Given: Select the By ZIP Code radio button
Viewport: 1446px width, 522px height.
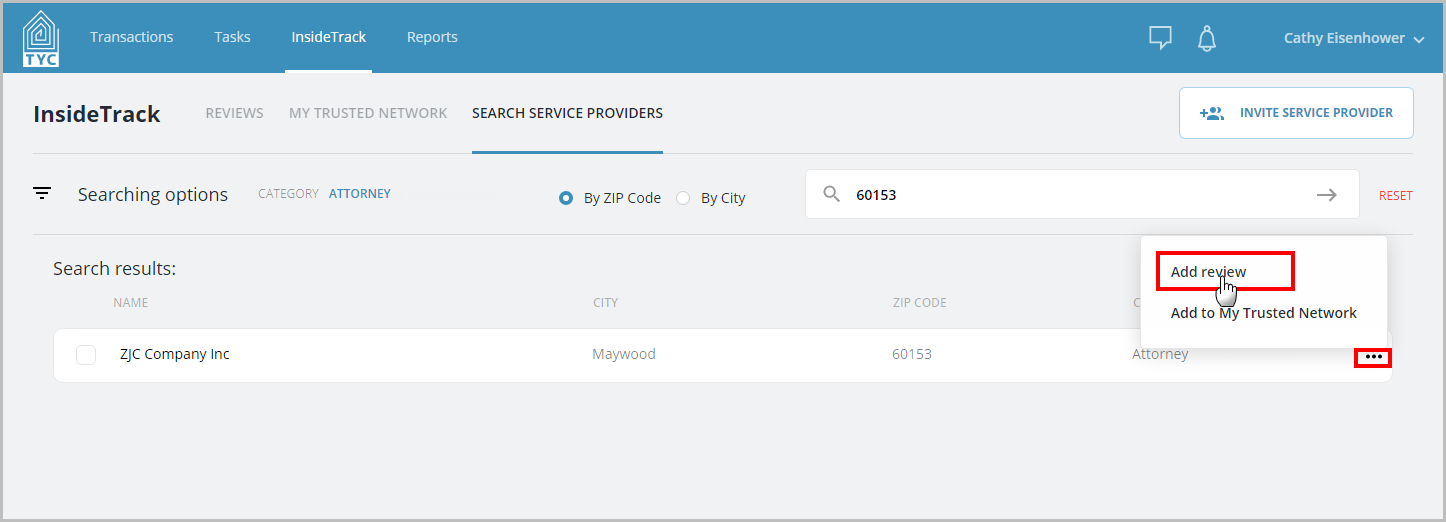Looking at the screenshot, I should [x=566, y=198].
